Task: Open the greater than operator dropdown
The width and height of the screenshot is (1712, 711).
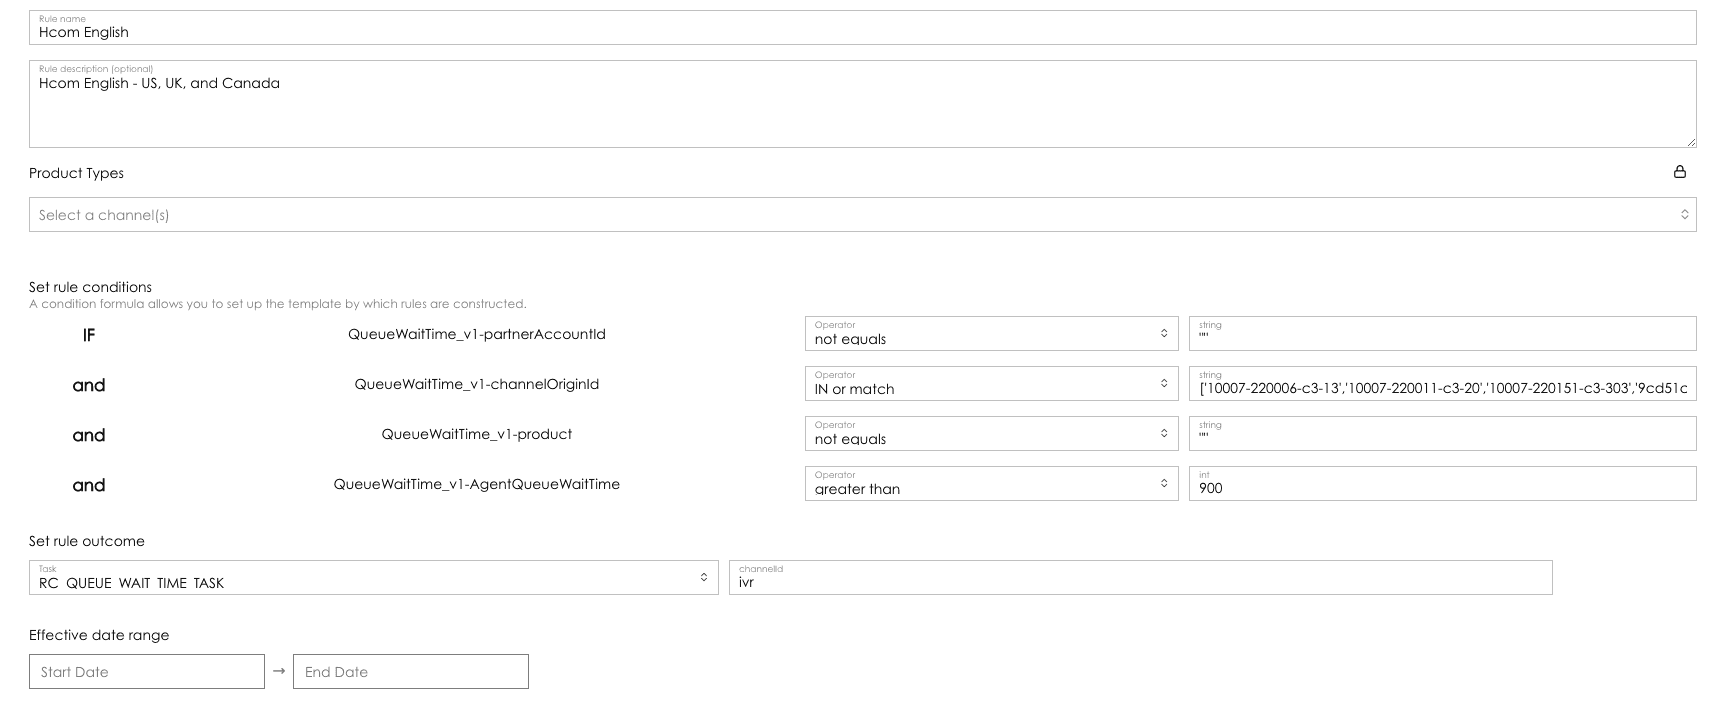Action: (991, 484)
